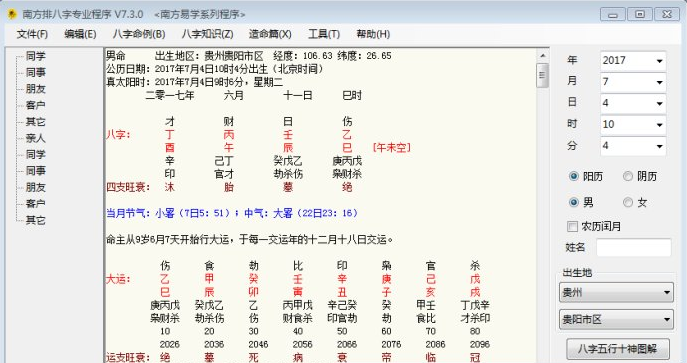Screen dimensions: 687x363
Task: Click the red 大运: label
Action: coord(118,279)
